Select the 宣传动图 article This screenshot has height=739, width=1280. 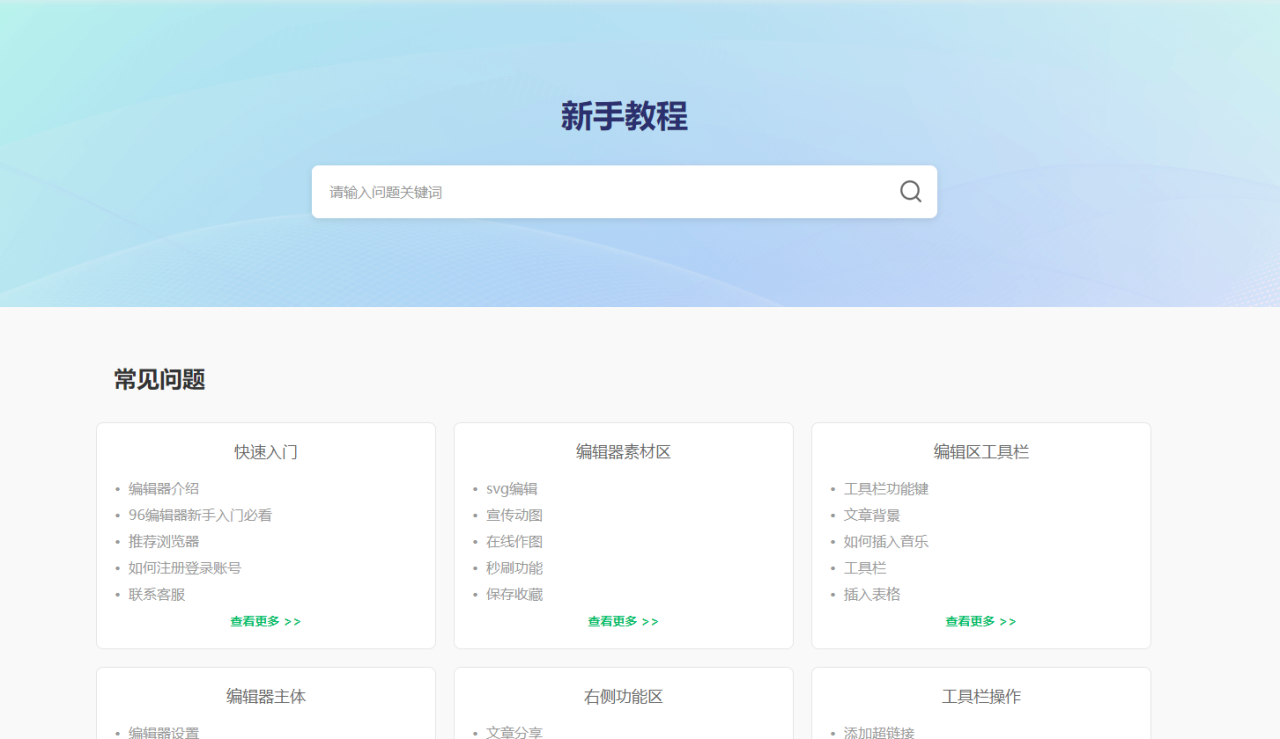(514, 515)
